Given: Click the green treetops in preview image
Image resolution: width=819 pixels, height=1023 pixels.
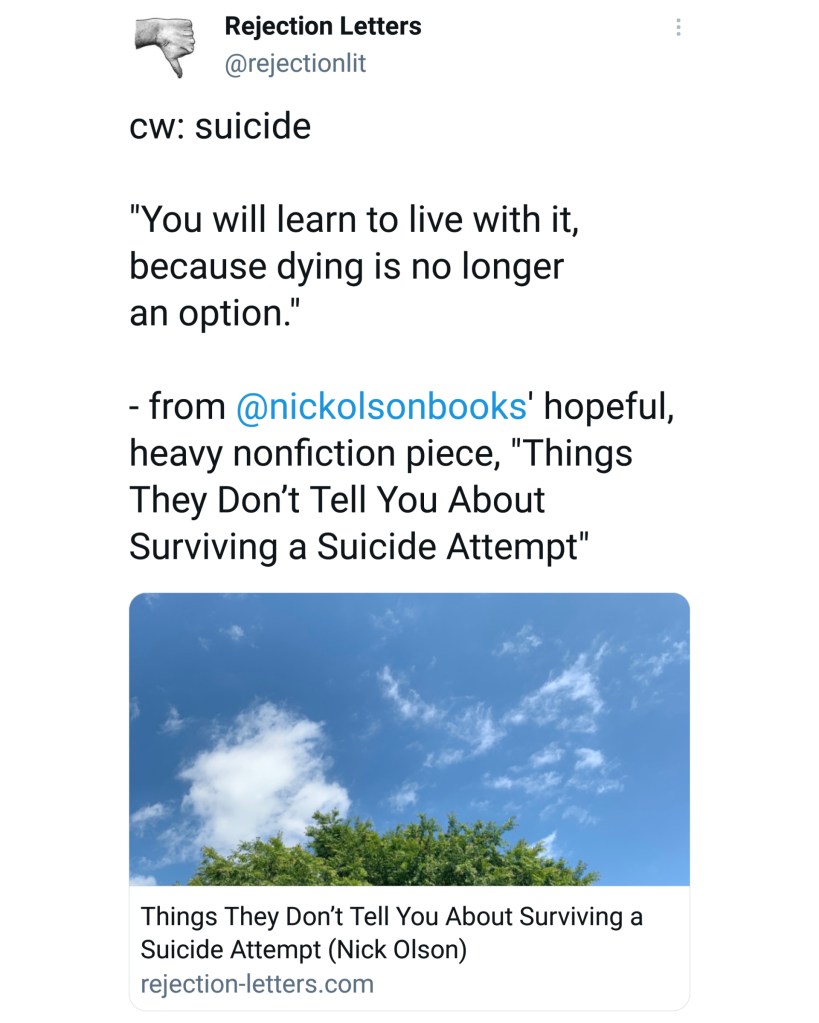Looking at the screenshot, I should (400, 853).
